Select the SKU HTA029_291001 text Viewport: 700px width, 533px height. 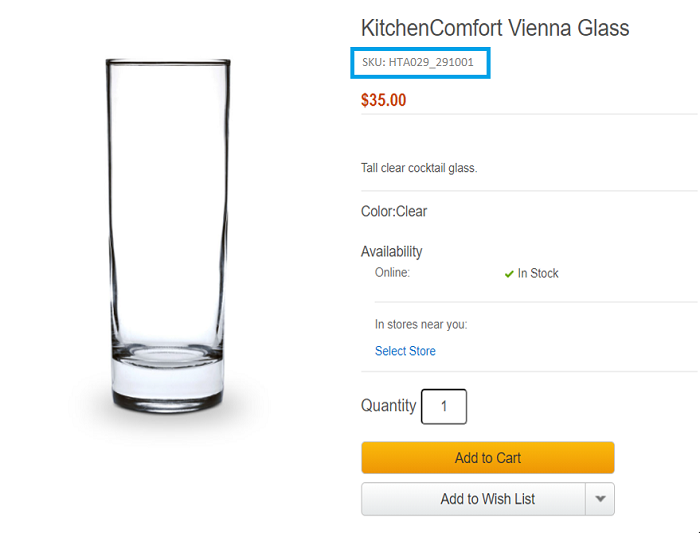[x=424, y=64]
